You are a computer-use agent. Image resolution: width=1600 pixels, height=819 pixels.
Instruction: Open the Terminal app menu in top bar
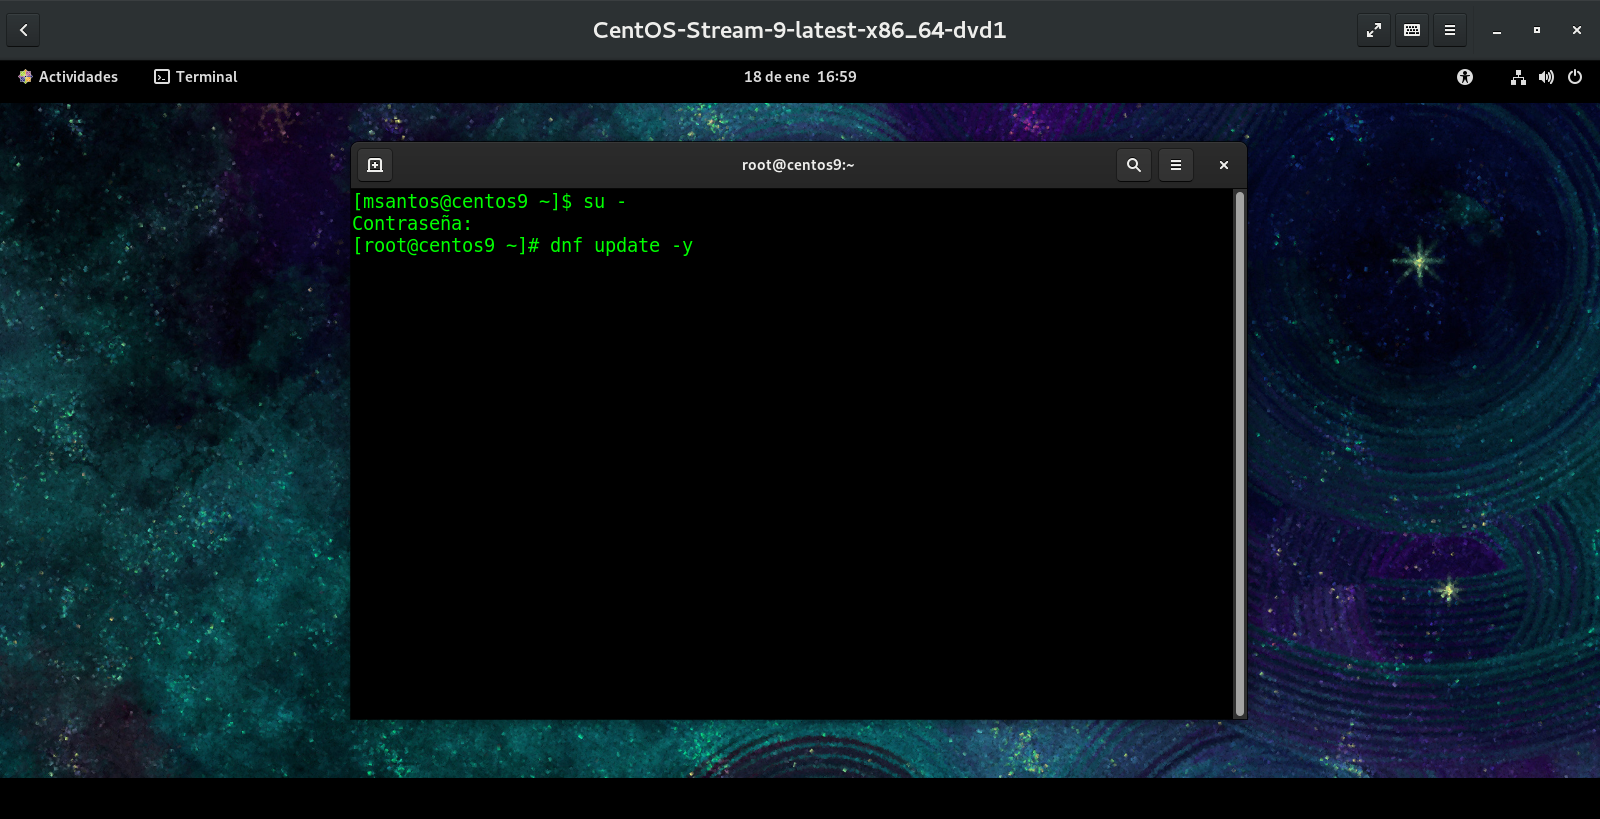pyautogui.click(x=196, y=77)
